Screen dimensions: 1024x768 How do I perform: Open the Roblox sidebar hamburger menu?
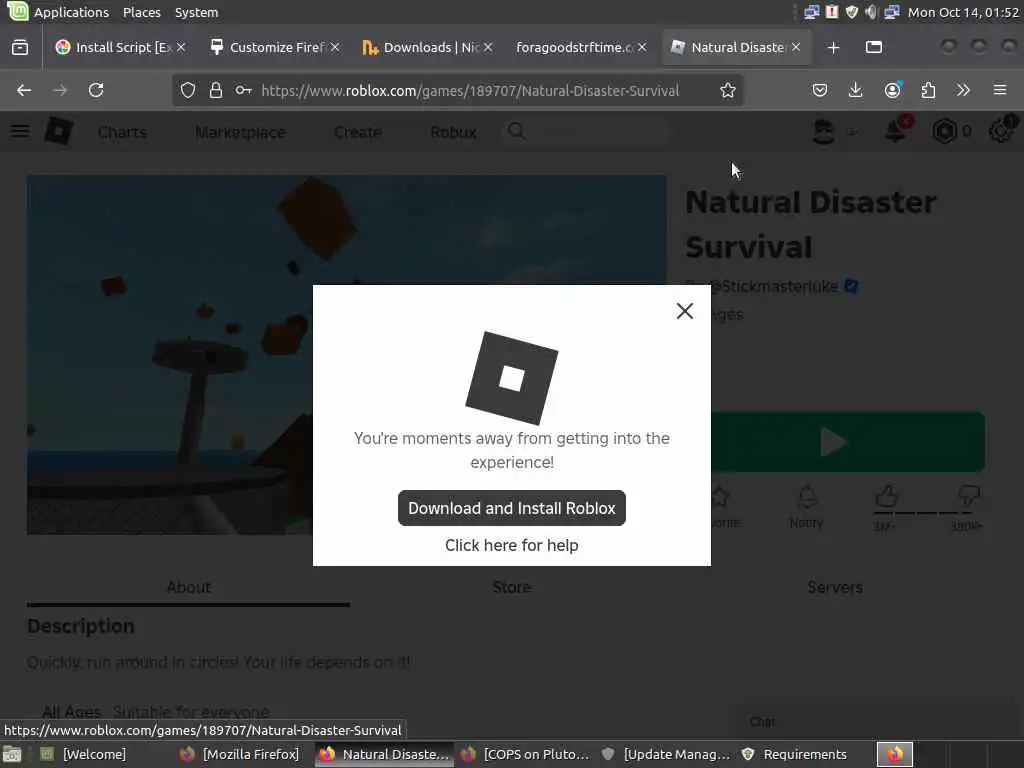(x=20, y=131)
